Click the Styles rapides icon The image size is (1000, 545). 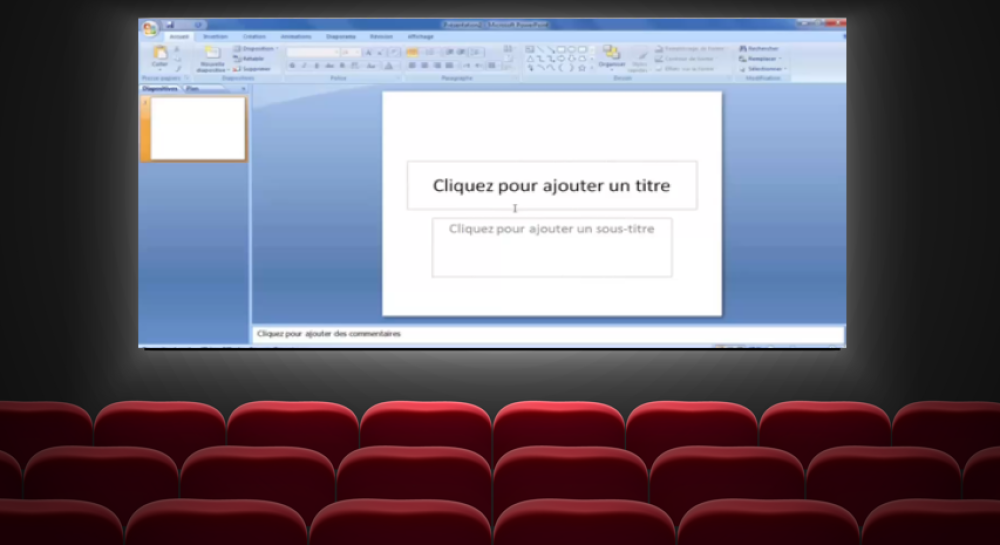(640, 60)
